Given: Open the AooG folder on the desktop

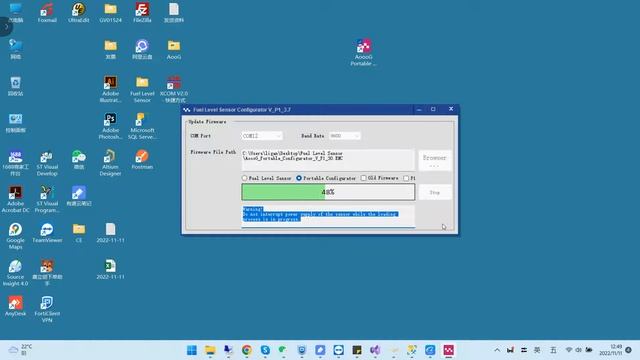Looking at the screenshot, I should click(x=174, y=49).
